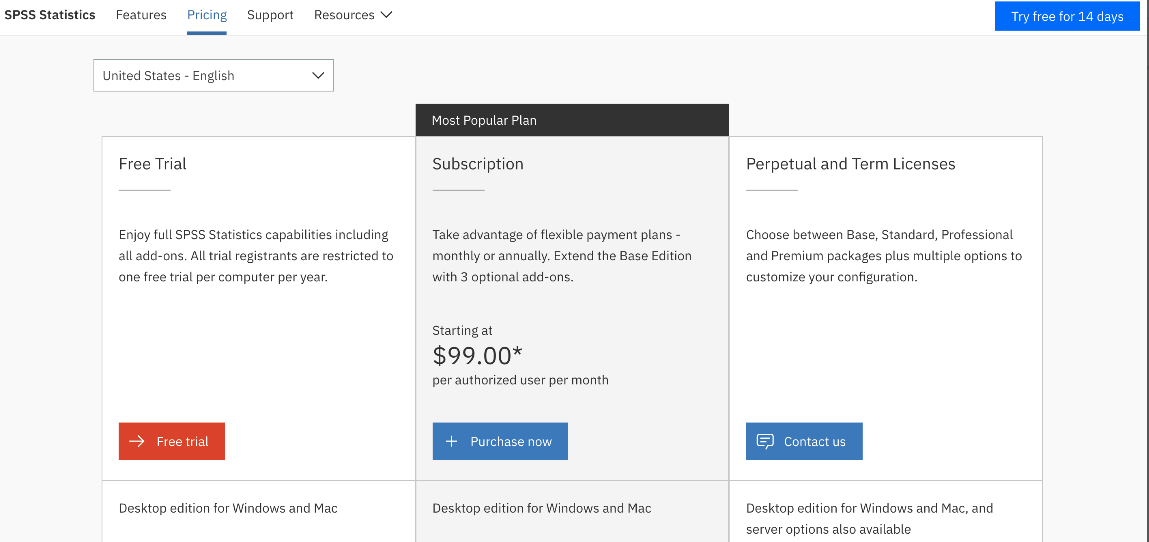This screenshot has width=1149, height=542.
Task: Open United States - English region dropdown
Action: [x=213, y=75]
